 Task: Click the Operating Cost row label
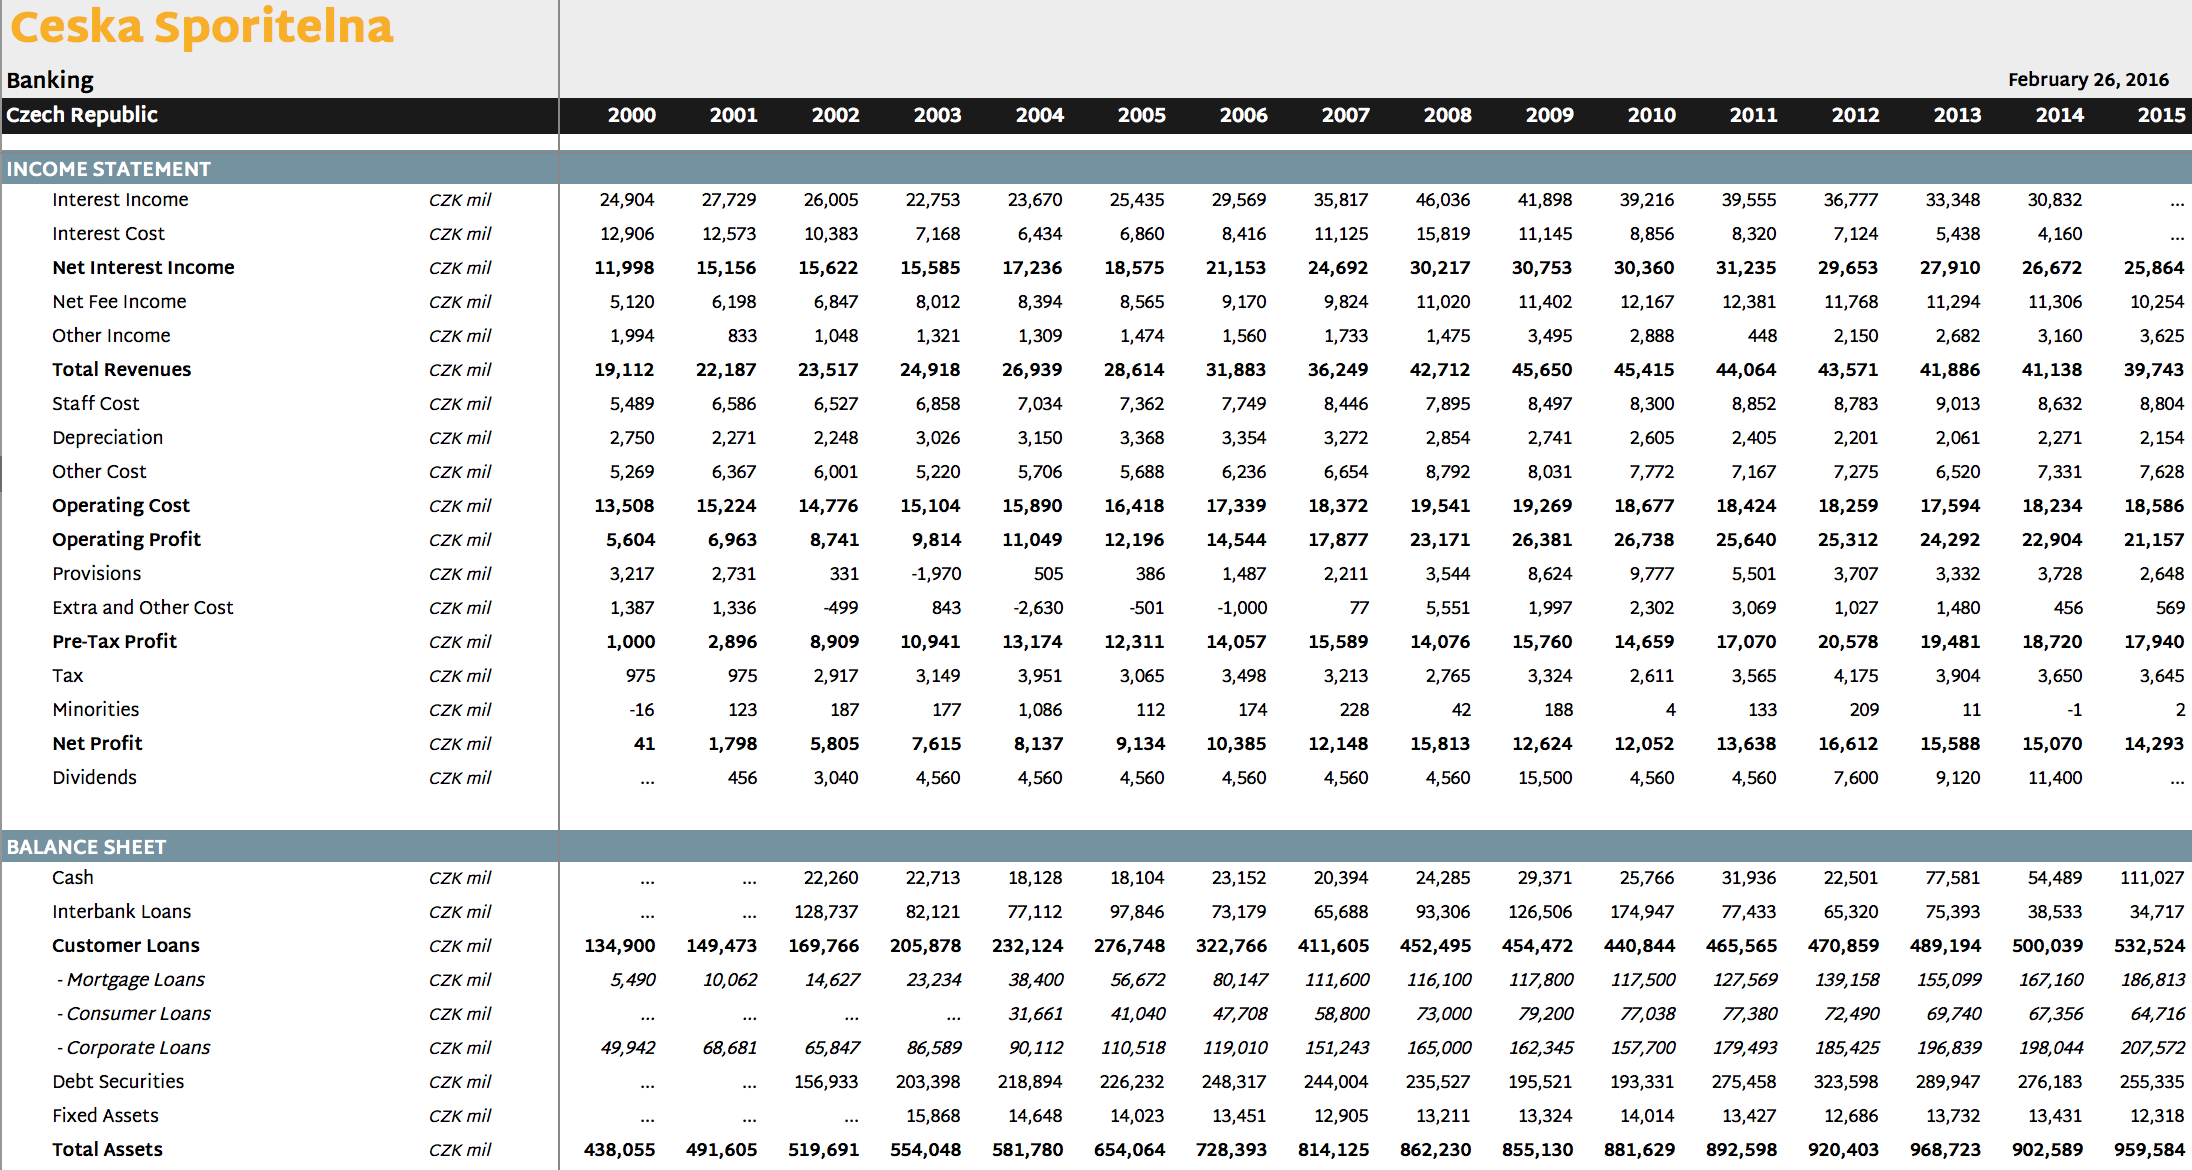tap(121, 506)
